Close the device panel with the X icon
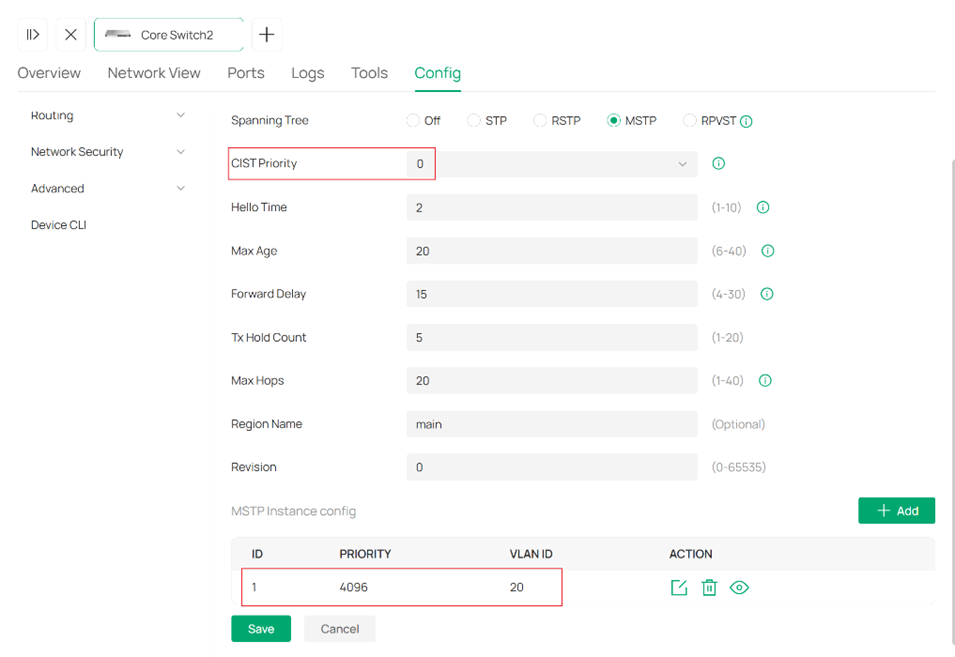Image resolution: width=955 pixels, height=657 pixels. point(71,35)
